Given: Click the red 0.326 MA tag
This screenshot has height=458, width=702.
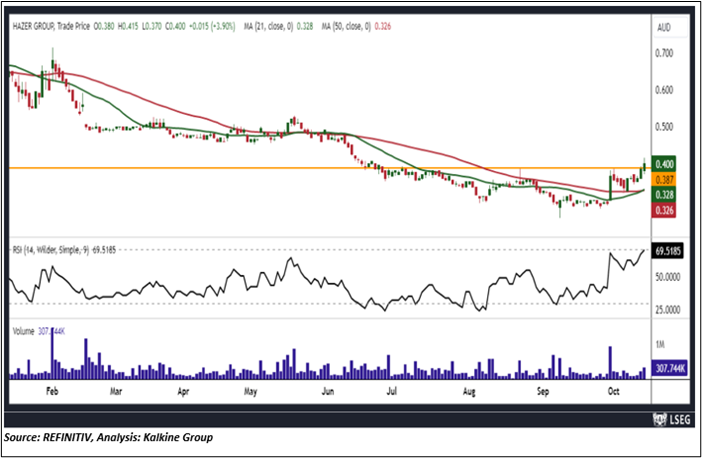Looking at the screenshot, I should click(663, 210).
